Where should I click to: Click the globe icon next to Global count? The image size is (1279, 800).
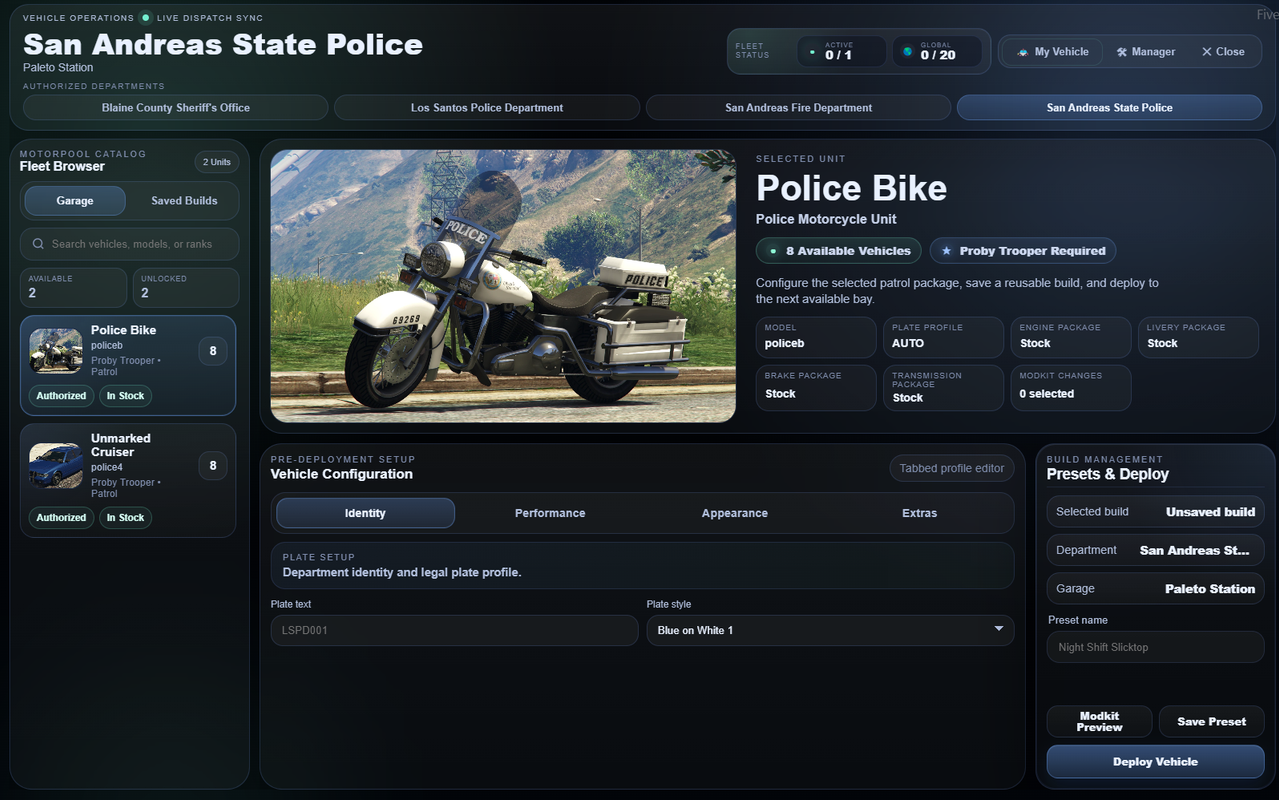coord(908,52)
